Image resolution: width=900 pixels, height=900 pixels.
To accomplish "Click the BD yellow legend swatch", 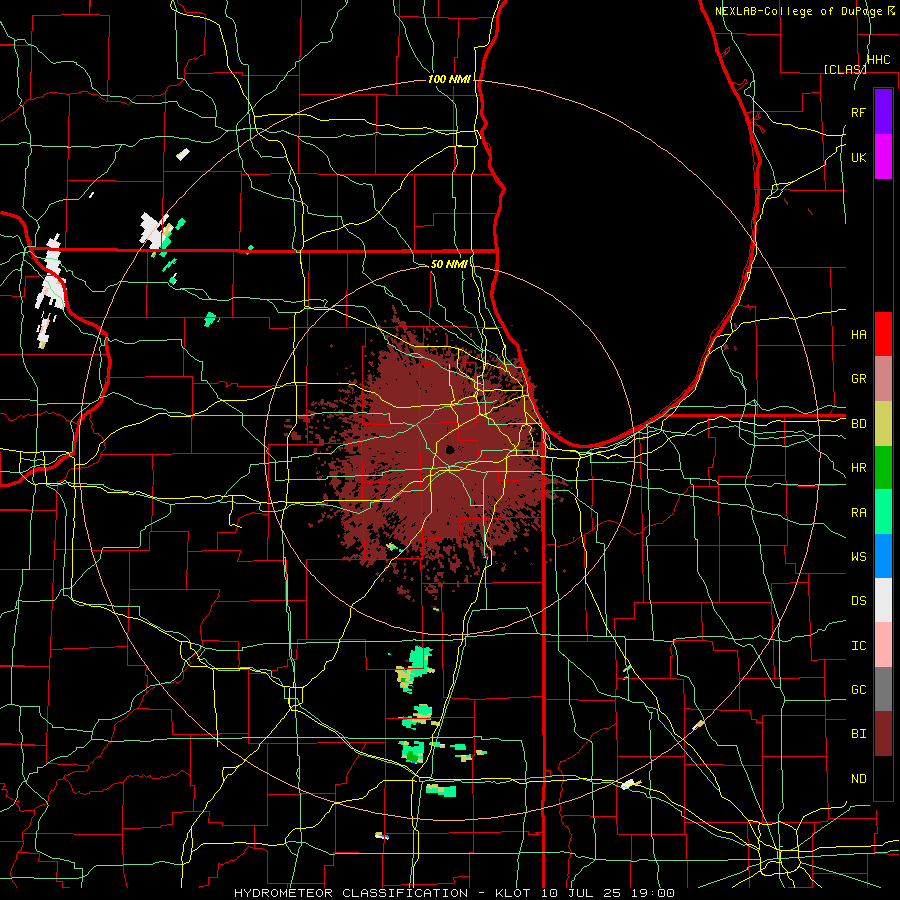I will (883, 424).
